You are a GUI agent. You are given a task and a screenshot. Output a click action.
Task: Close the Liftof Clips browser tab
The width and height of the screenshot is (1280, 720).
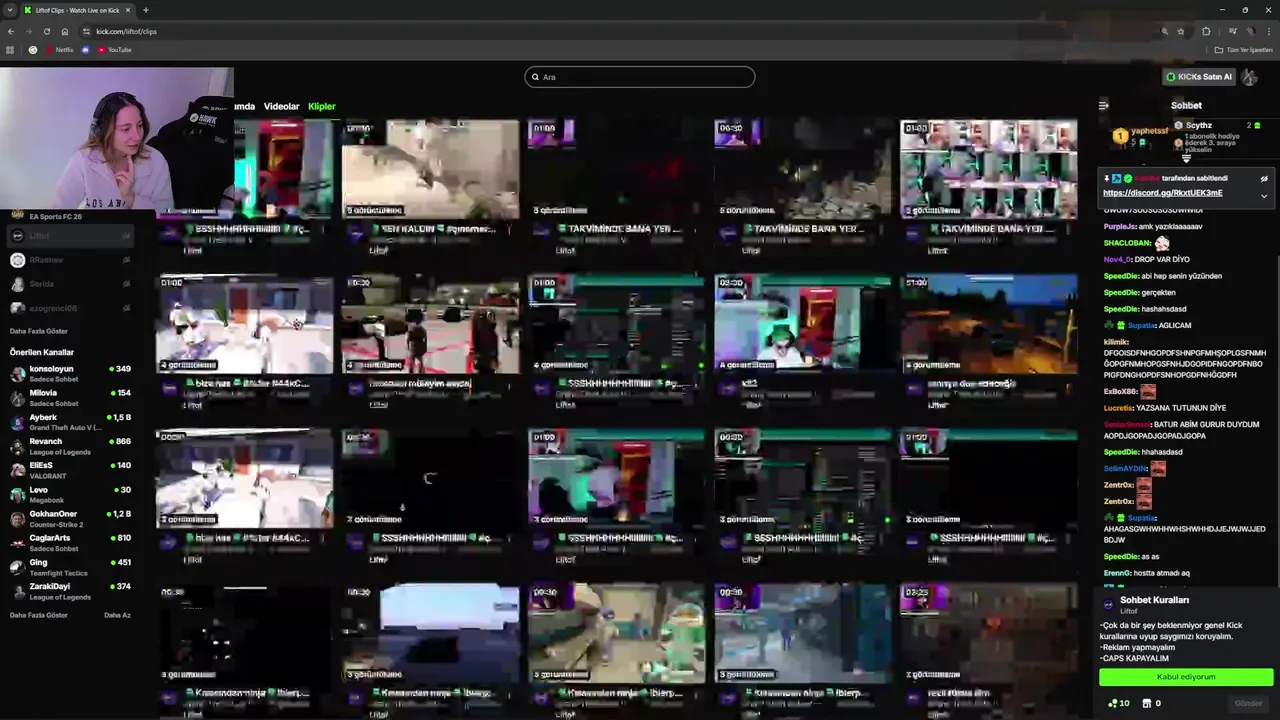pyautogui.click(x=128, y=10)
